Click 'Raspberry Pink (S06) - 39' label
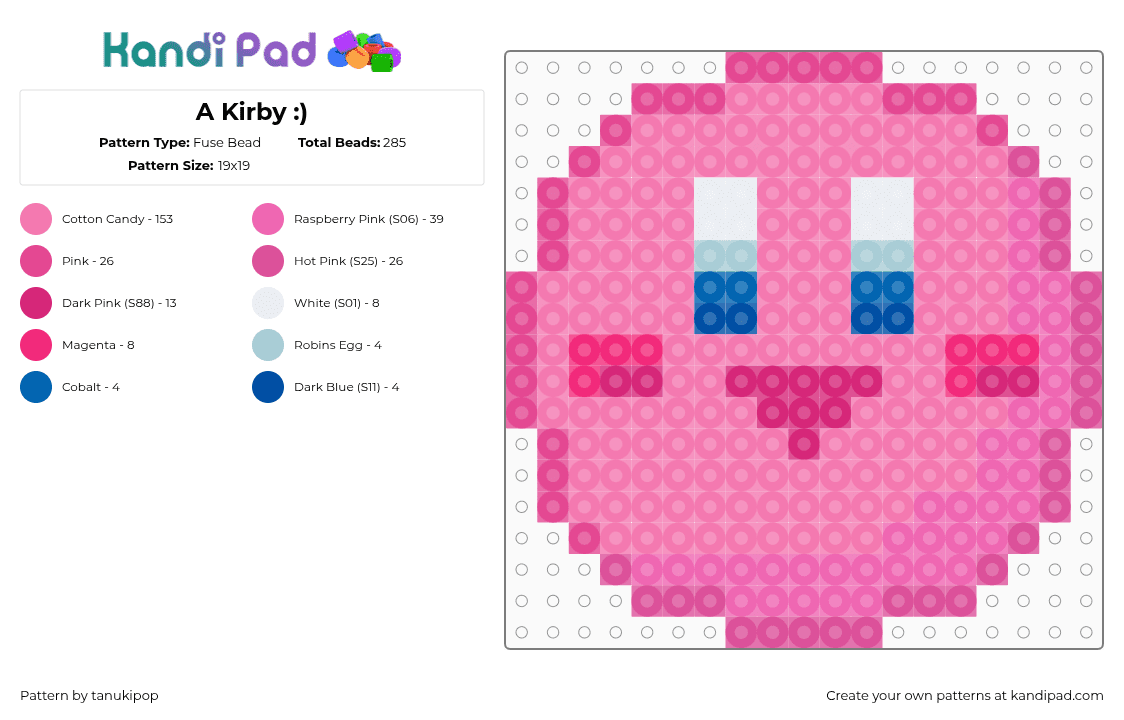This screenshot has height=720, width=1124. [368, 219]
